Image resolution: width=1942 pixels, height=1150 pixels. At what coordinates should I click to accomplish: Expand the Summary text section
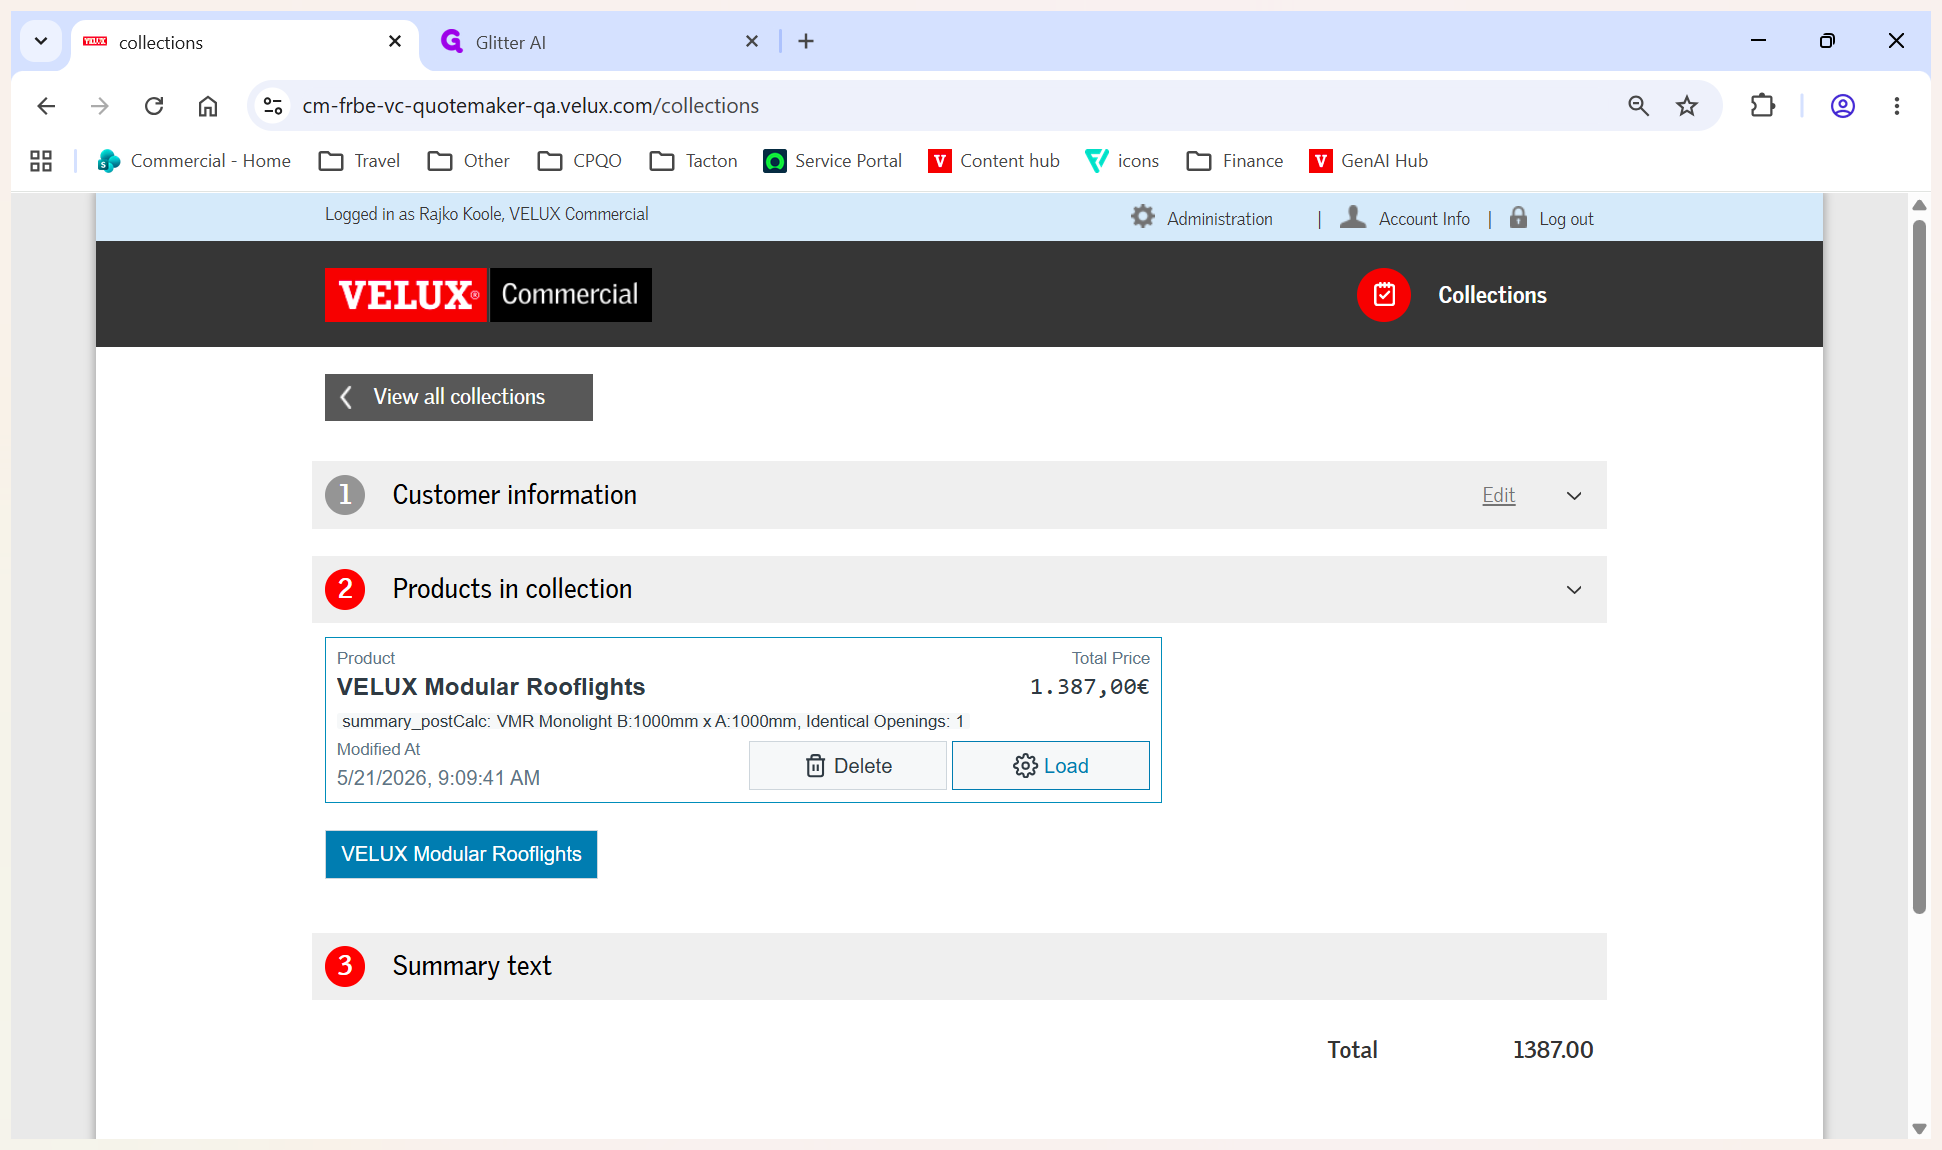coord(959,966)
